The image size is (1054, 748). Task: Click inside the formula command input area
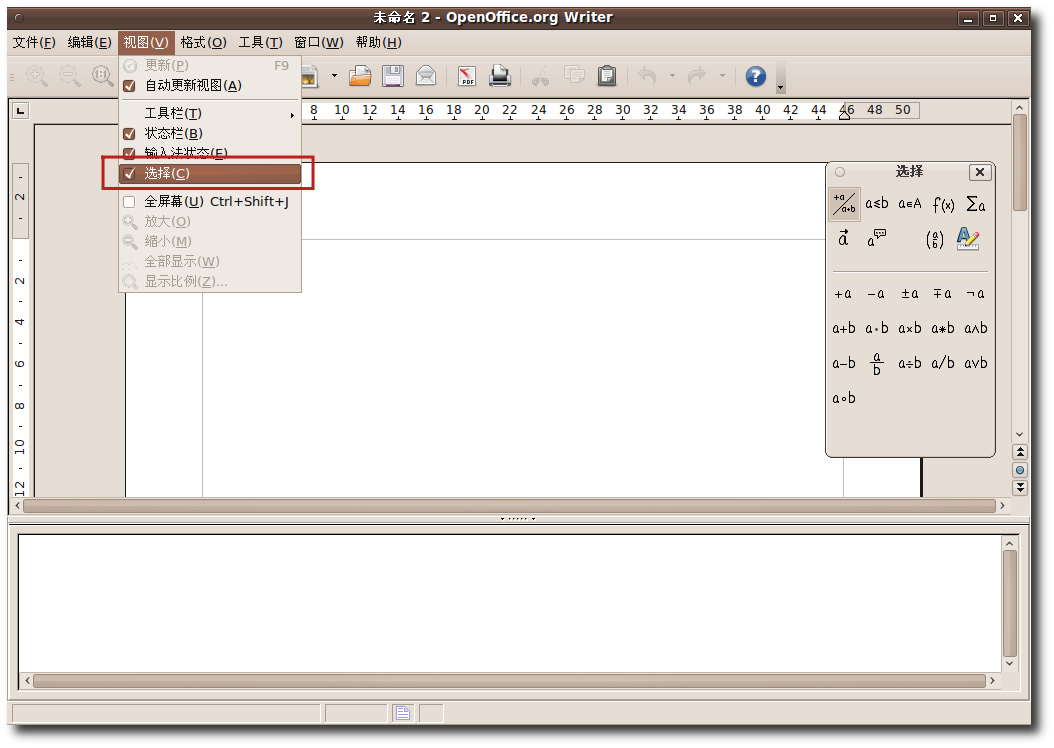pyautogui.click(x=510, y=602)
